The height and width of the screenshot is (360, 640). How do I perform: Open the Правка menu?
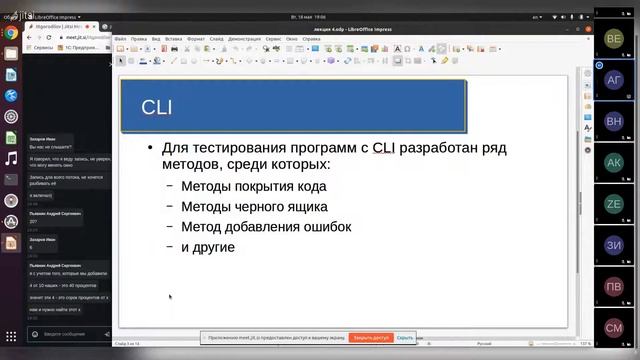[139, 39]
